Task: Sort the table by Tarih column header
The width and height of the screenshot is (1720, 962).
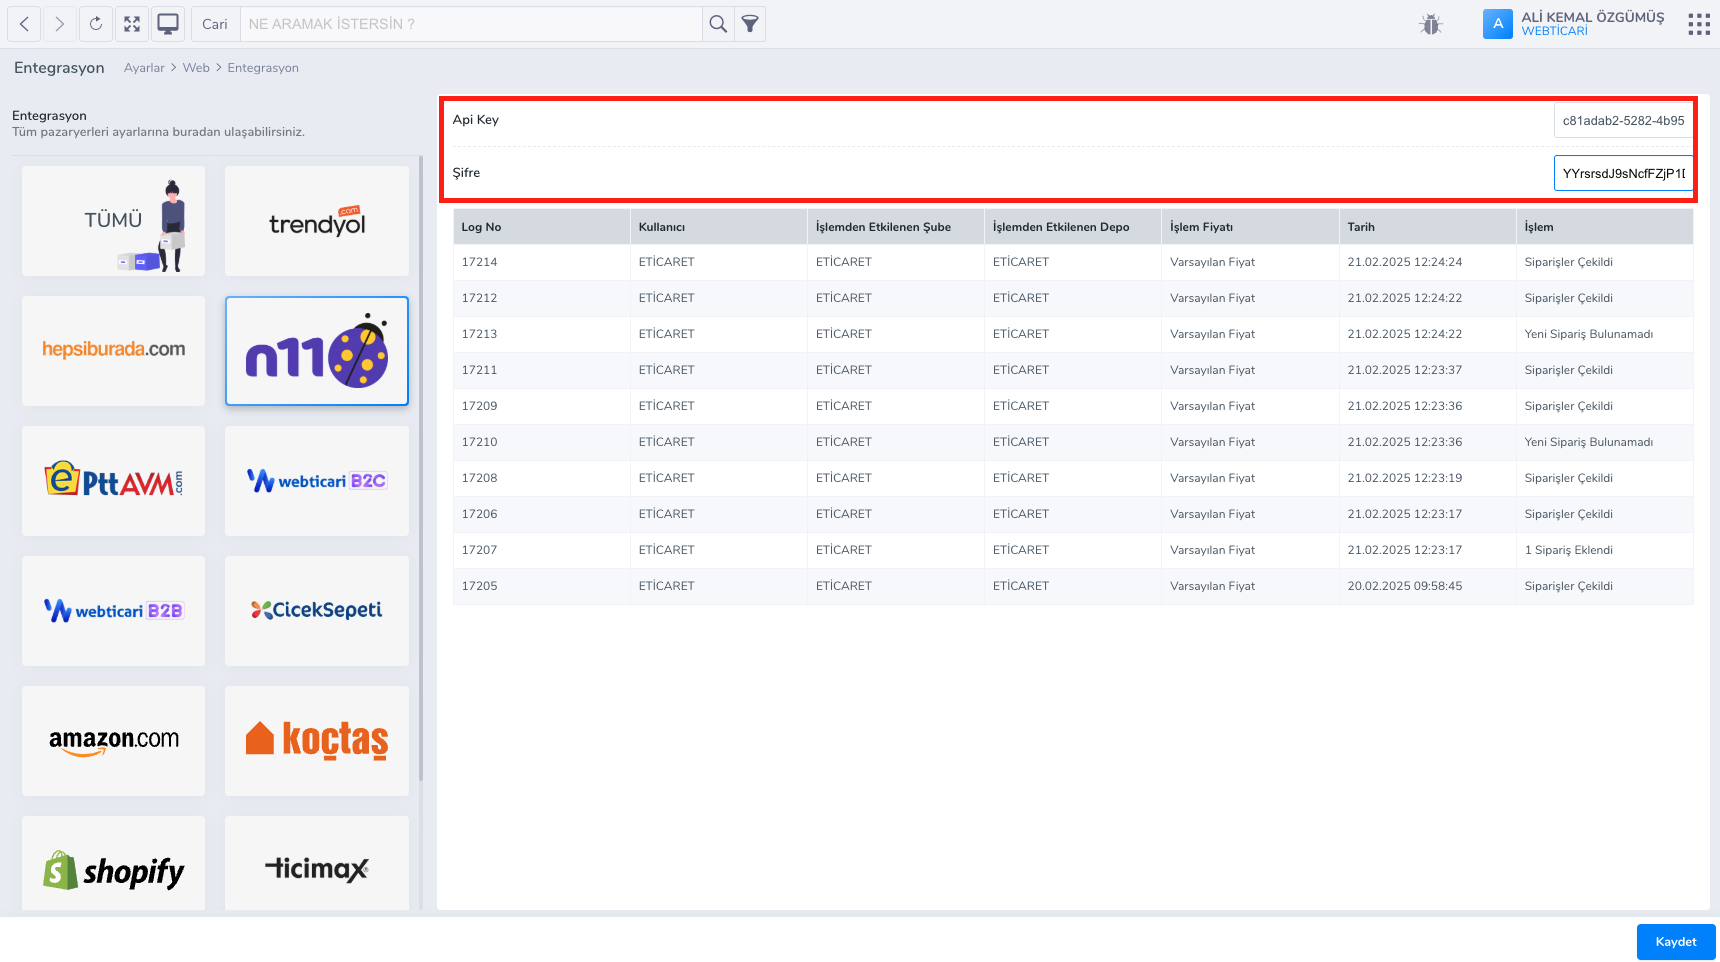Action: 1361,227
